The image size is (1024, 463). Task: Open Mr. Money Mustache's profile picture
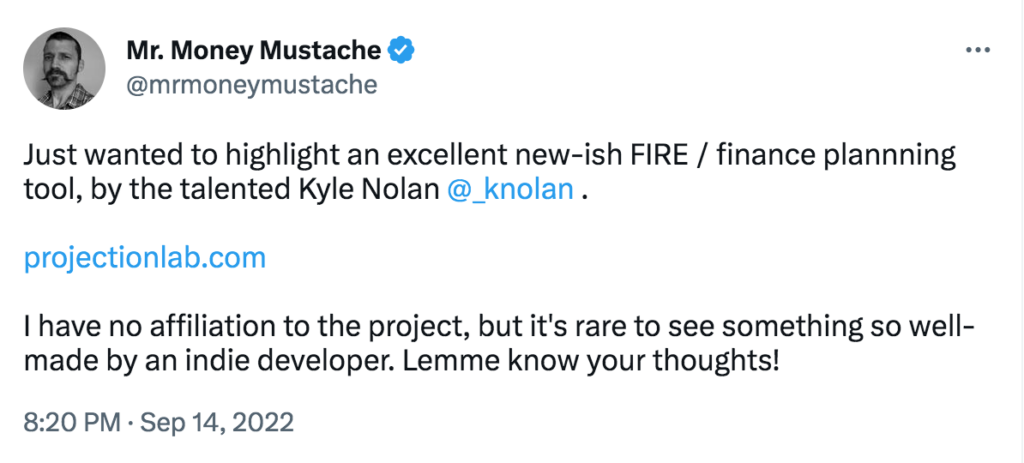(64, 68)
